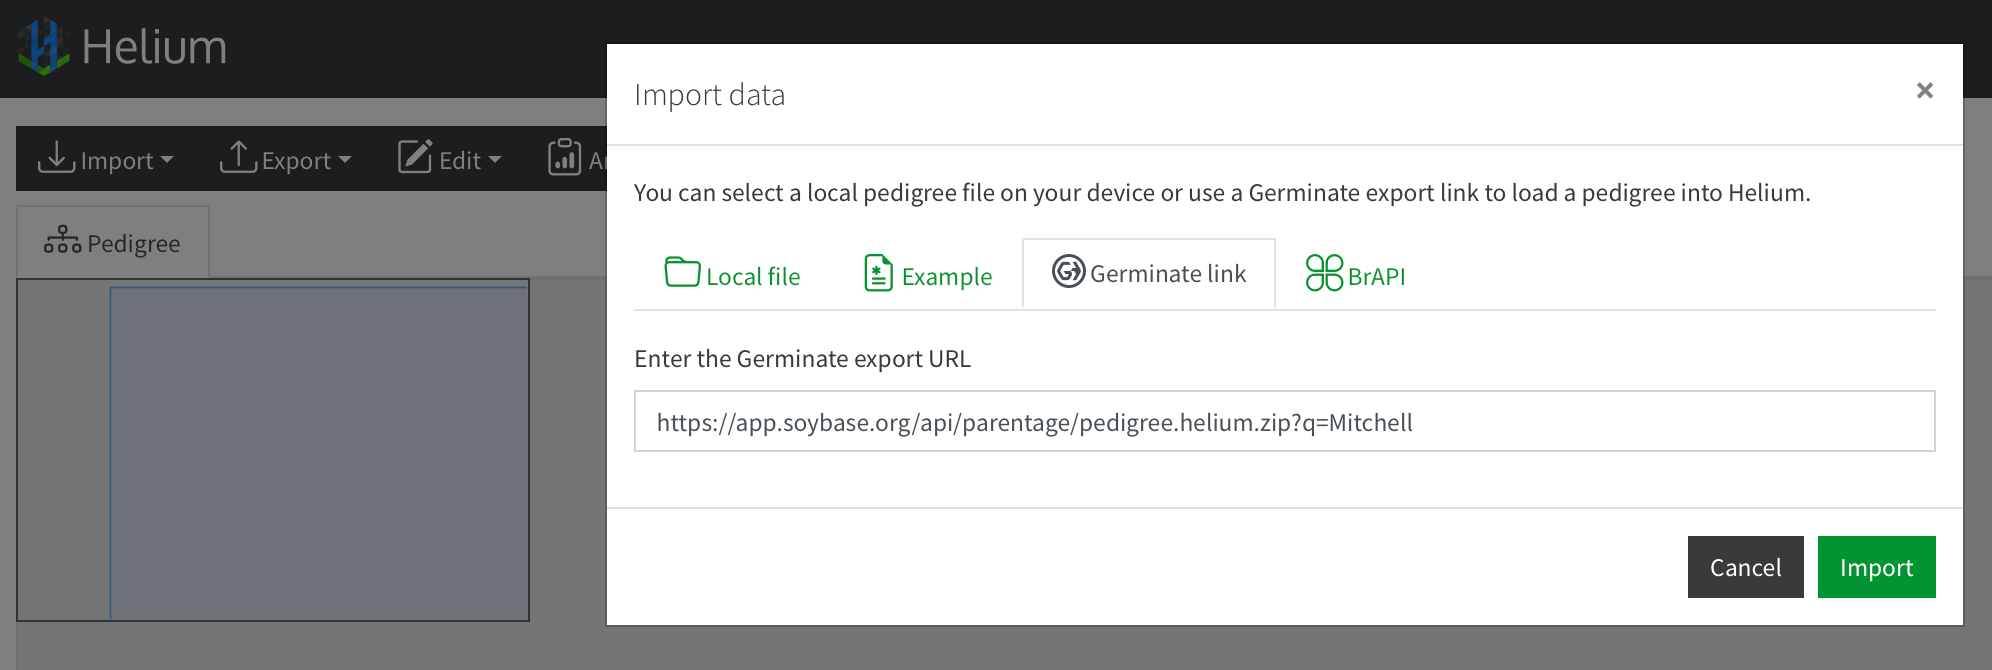Expand the Import dropdown caret in the toolbar
1992x670 pixels.
pos(167,160)
